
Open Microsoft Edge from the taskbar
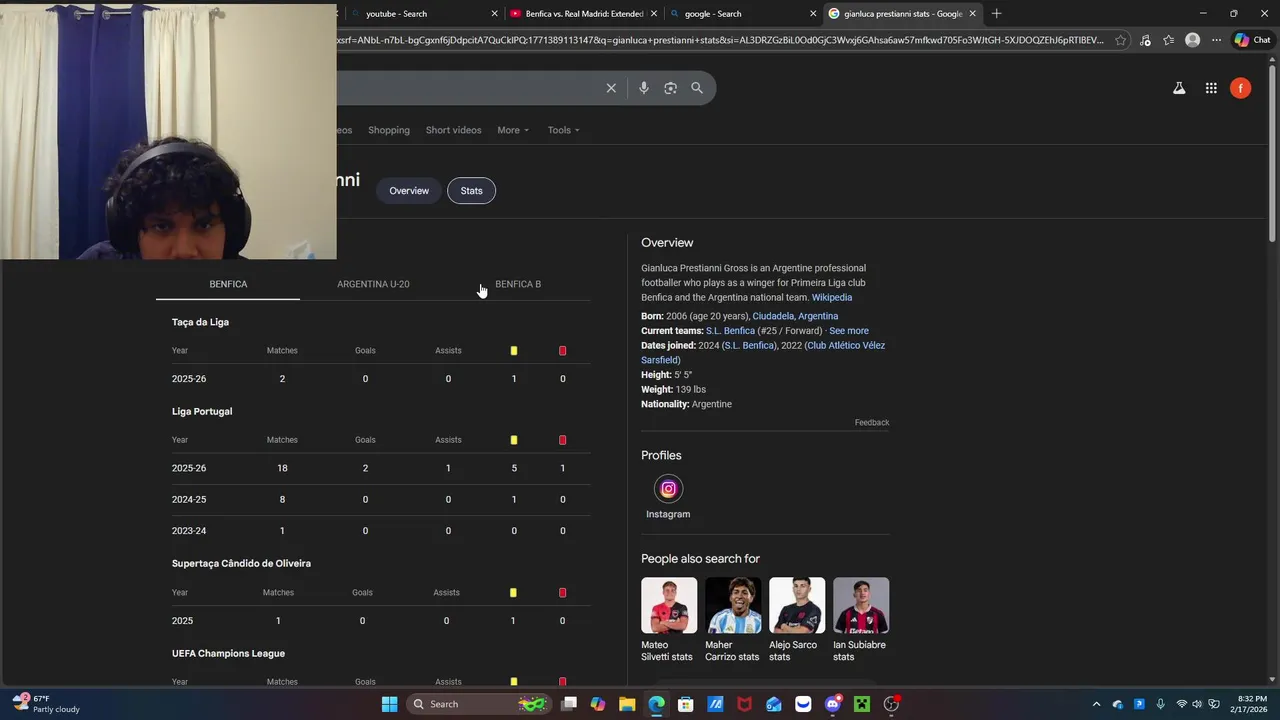coord(656,704)
